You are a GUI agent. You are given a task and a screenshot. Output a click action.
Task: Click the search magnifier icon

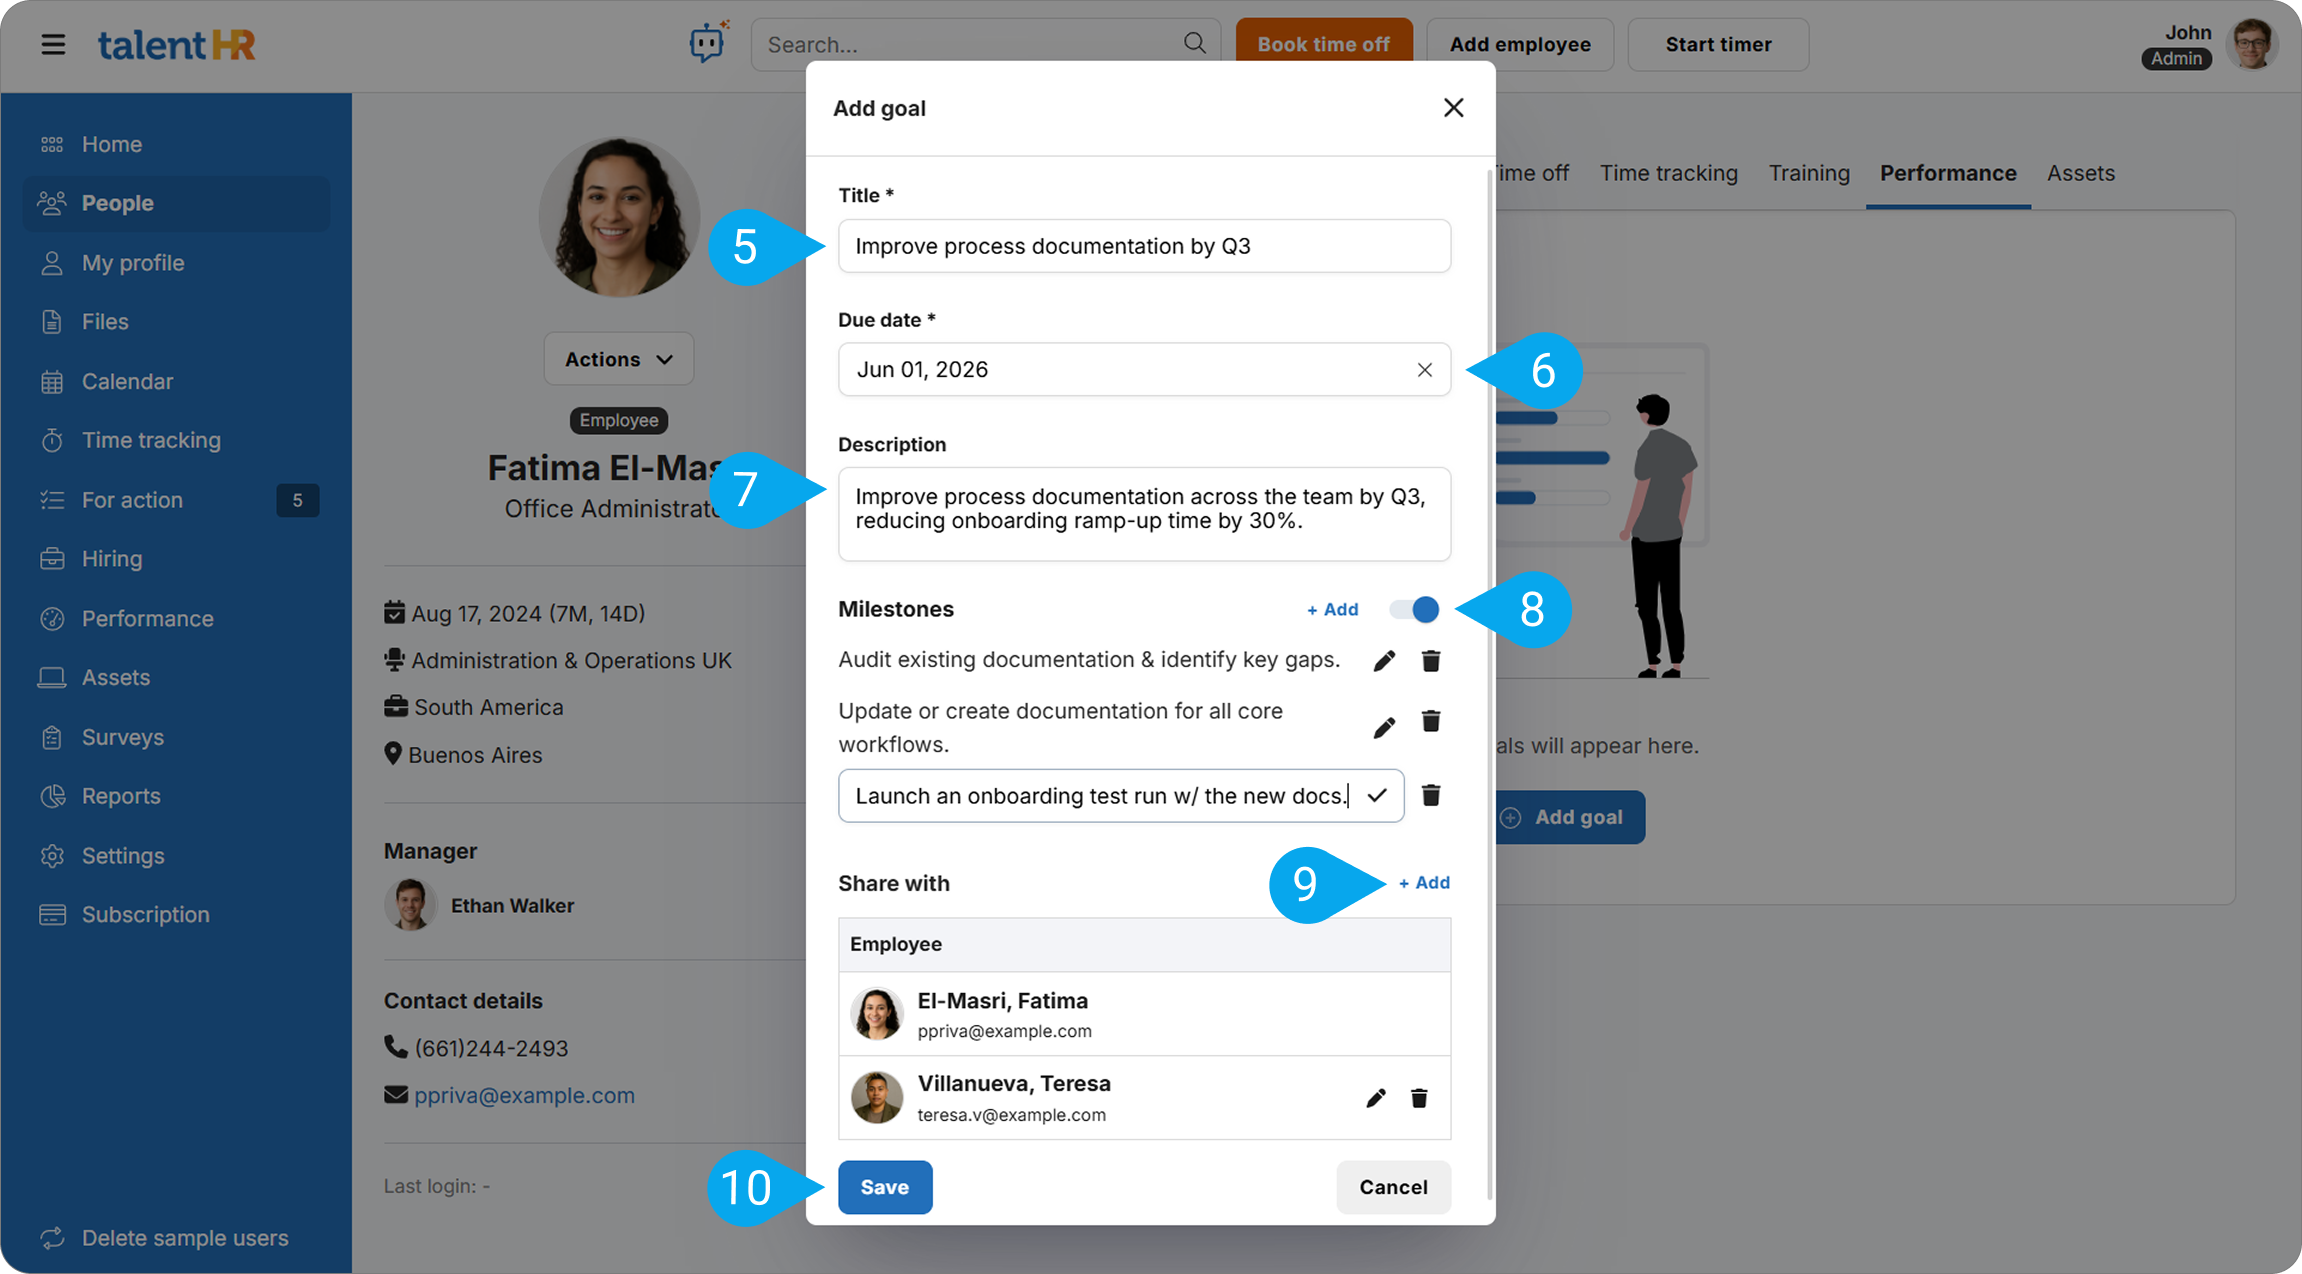(x=1194, y=43)
